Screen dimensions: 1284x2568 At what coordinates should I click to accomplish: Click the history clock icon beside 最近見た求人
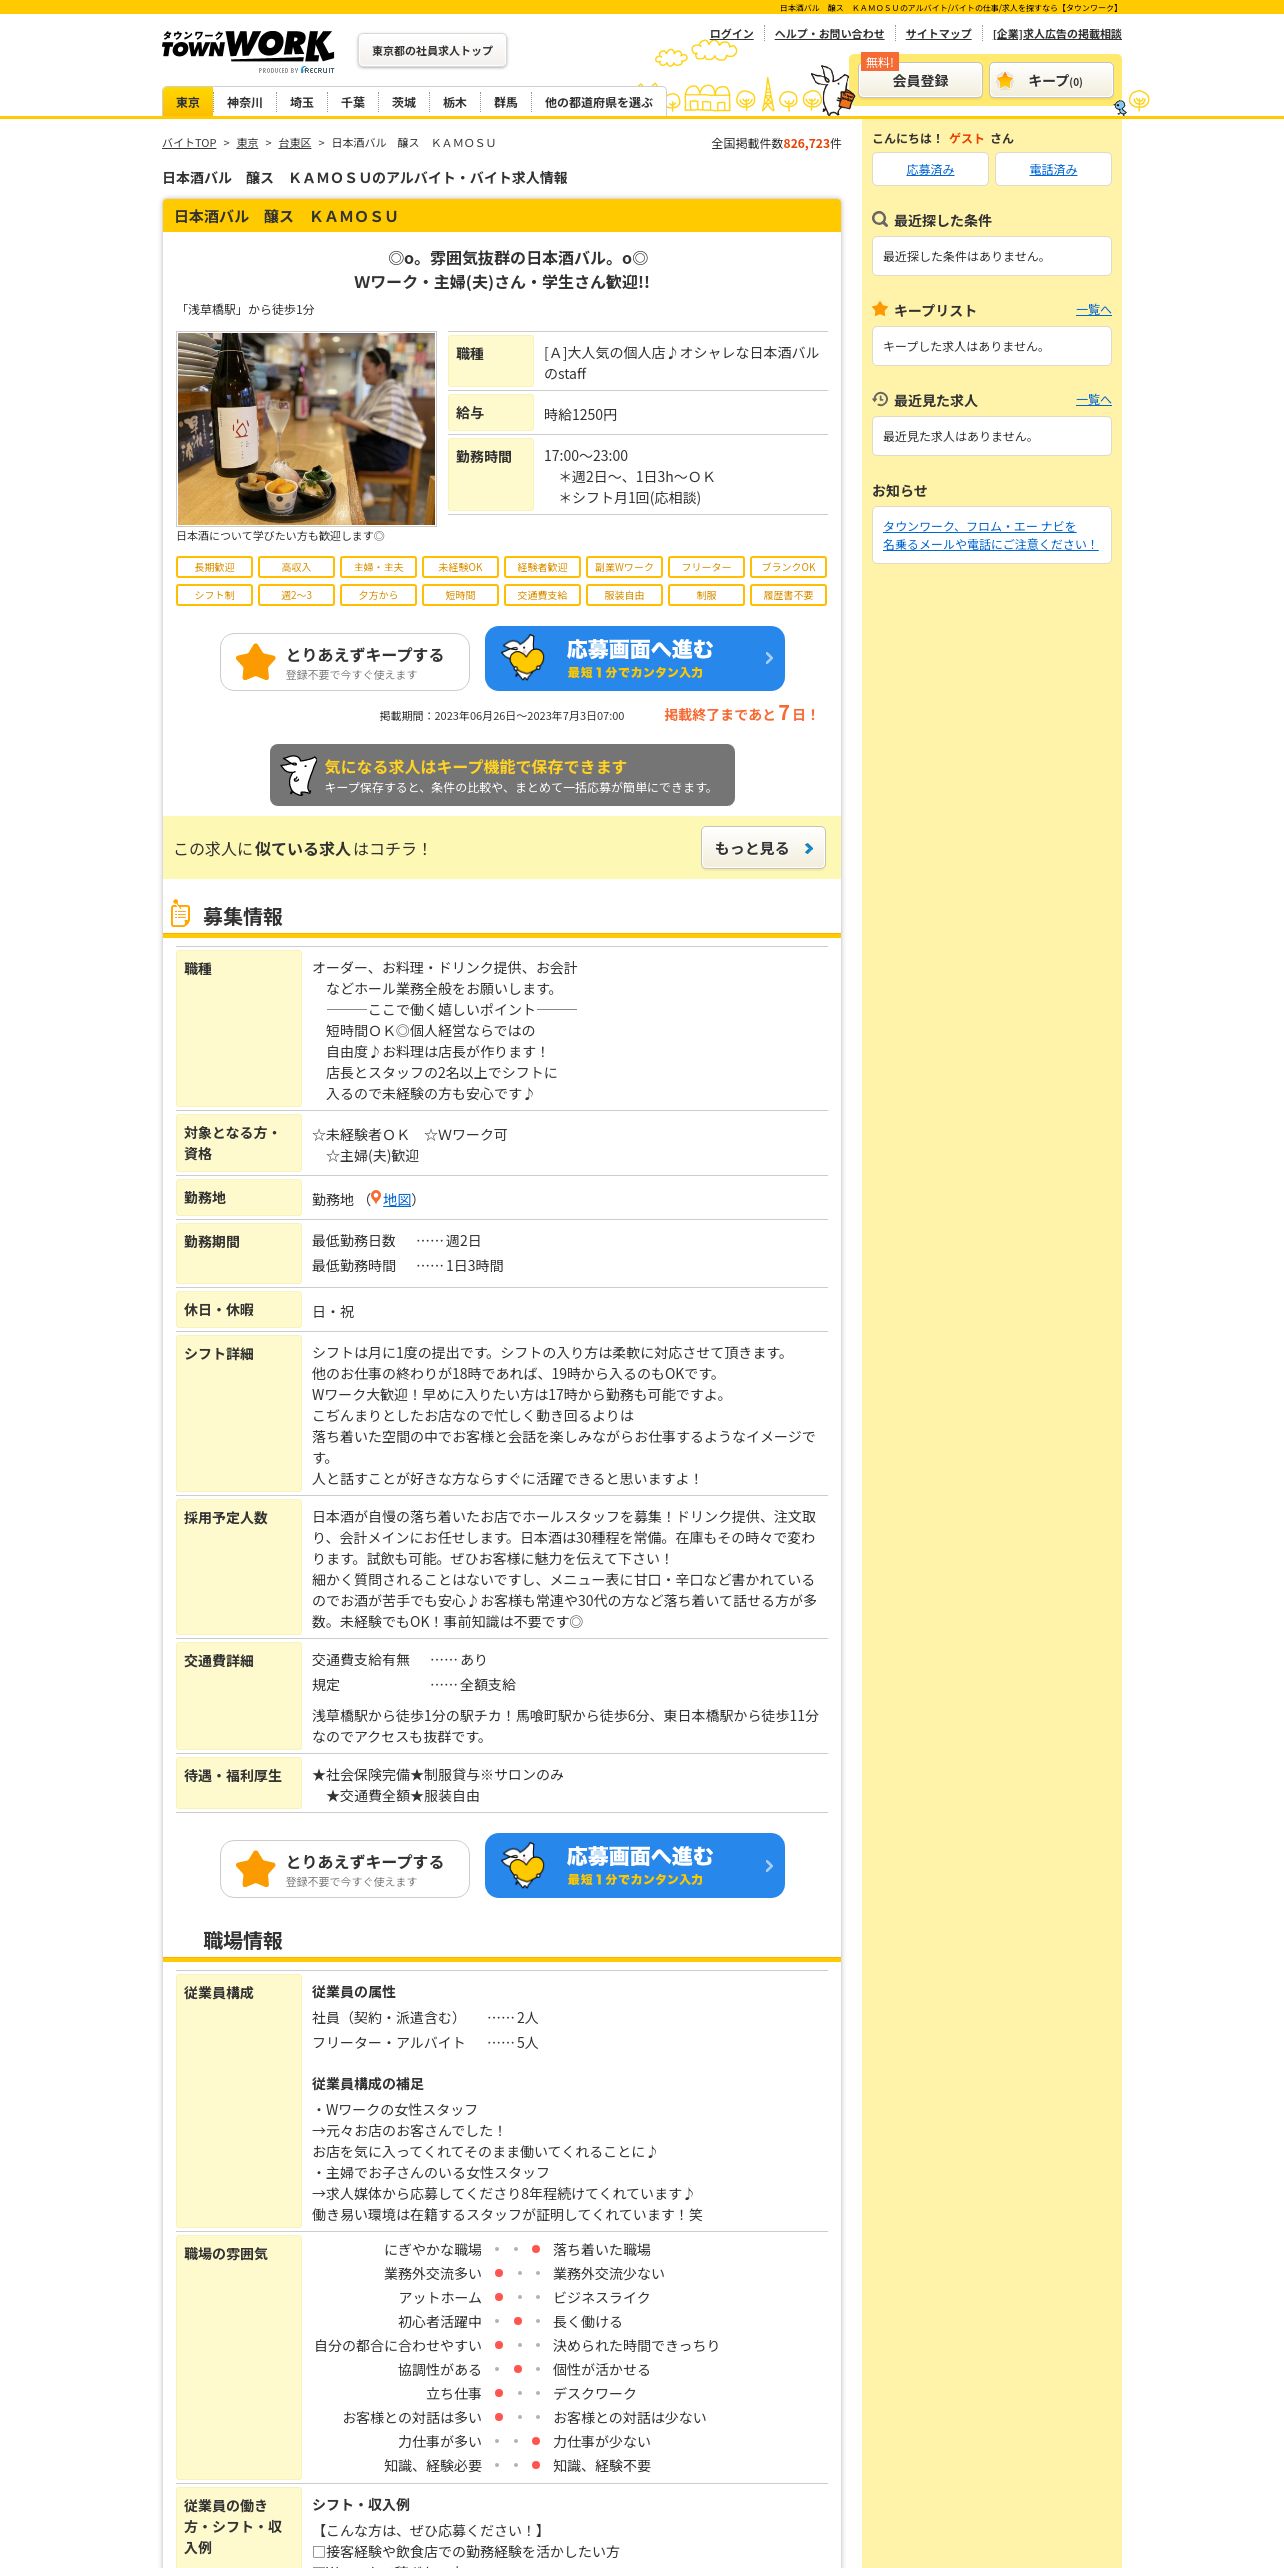[x=880, y=399]
